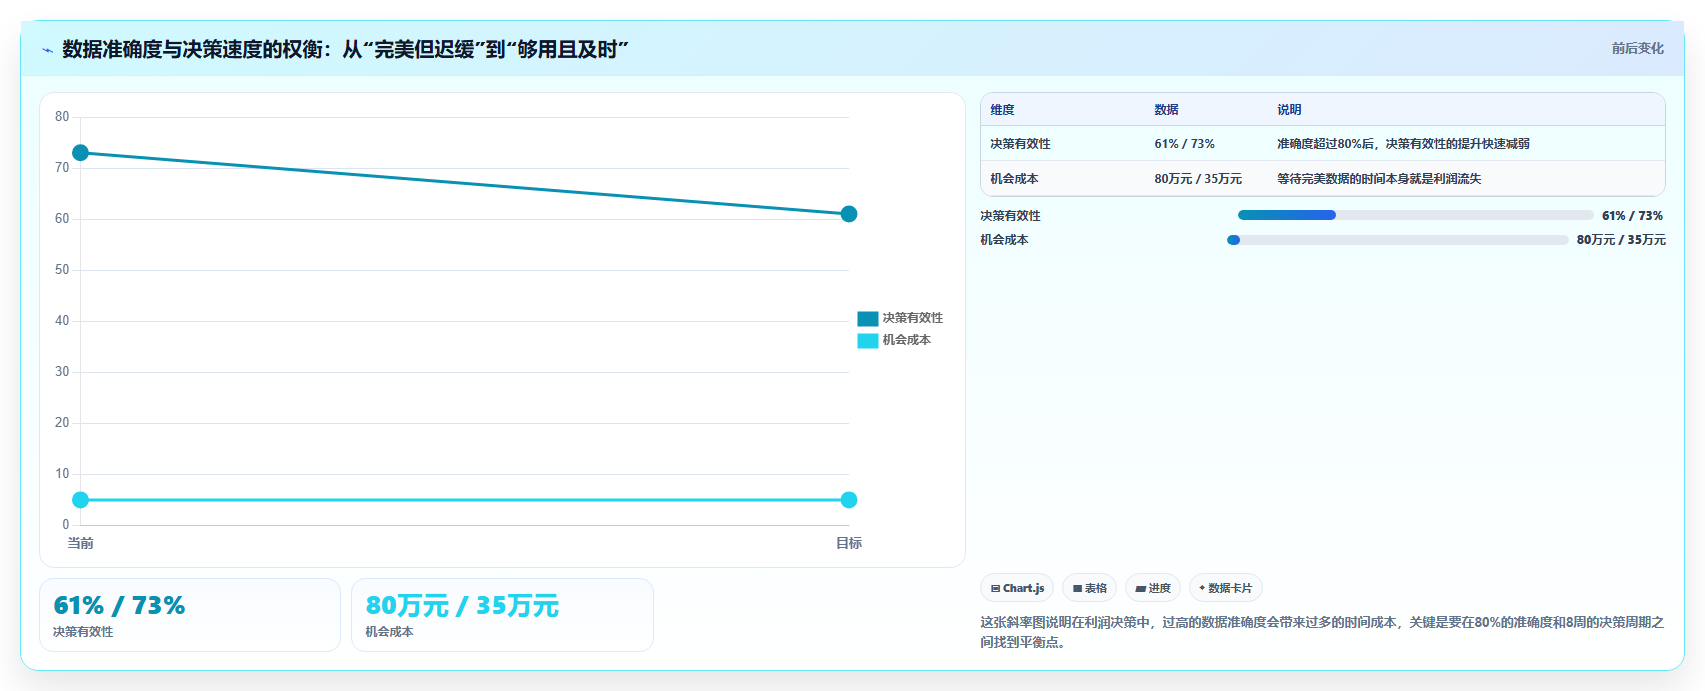This screenshot has width=1705, height=691.
Task: Click the 表格 tag chip
Action: pyautogui.click(x=1090, y=588)
